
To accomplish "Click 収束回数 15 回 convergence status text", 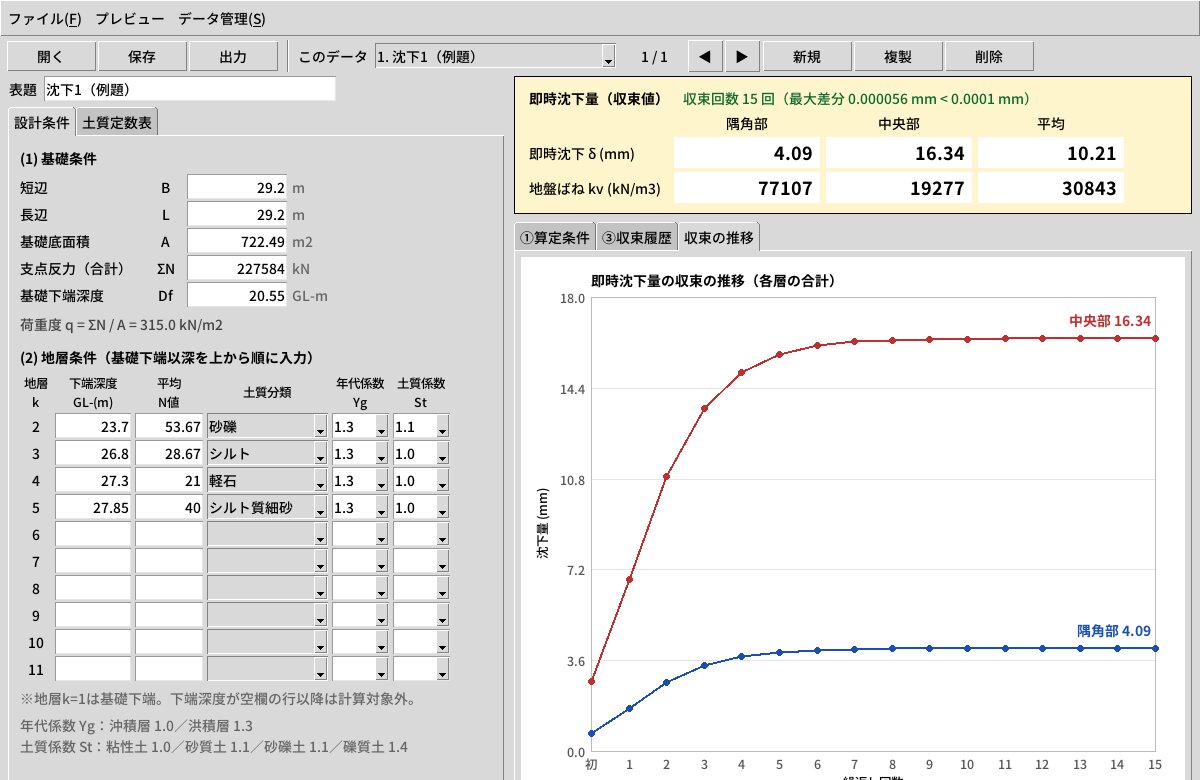I will [x=857, y=100].
